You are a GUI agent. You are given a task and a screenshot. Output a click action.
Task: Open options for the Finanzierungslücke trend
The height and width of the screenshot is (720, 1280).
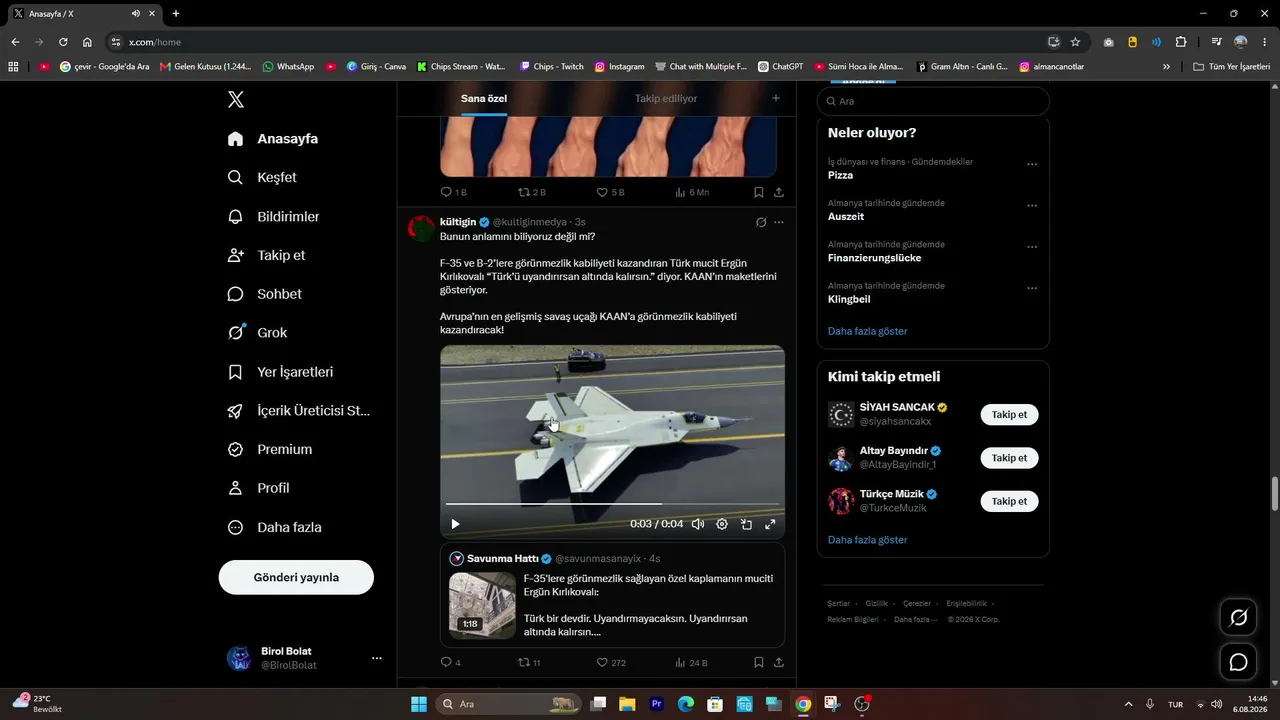(1032, 247)
